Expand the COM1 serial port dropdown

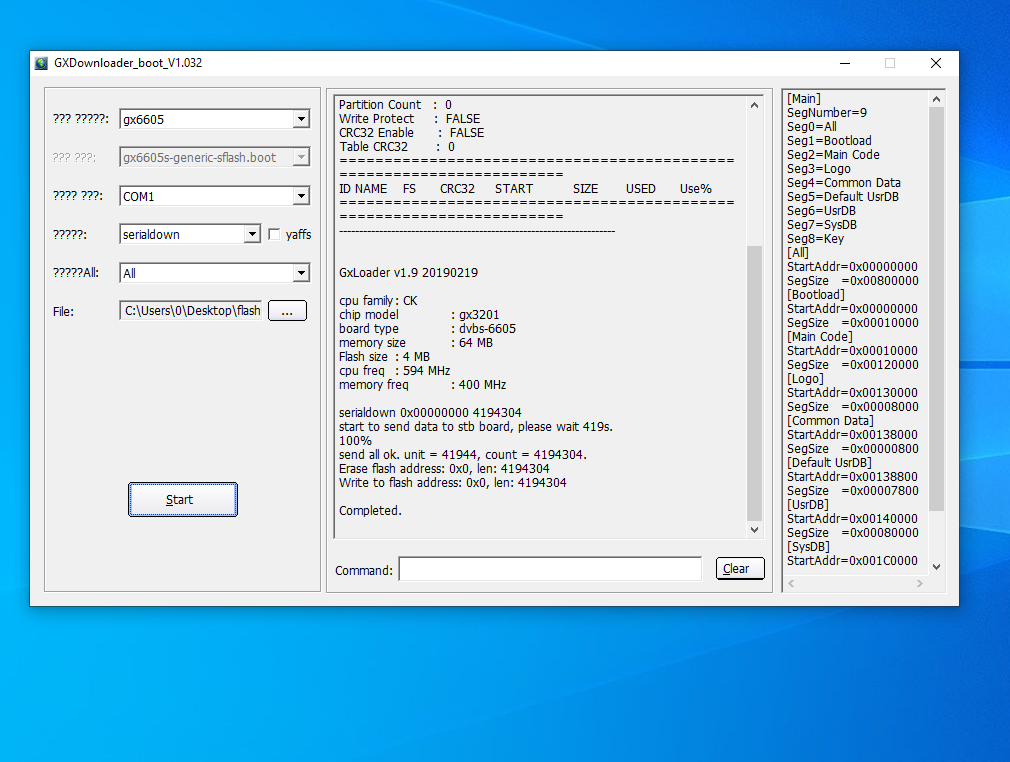[x=301, y=196]
